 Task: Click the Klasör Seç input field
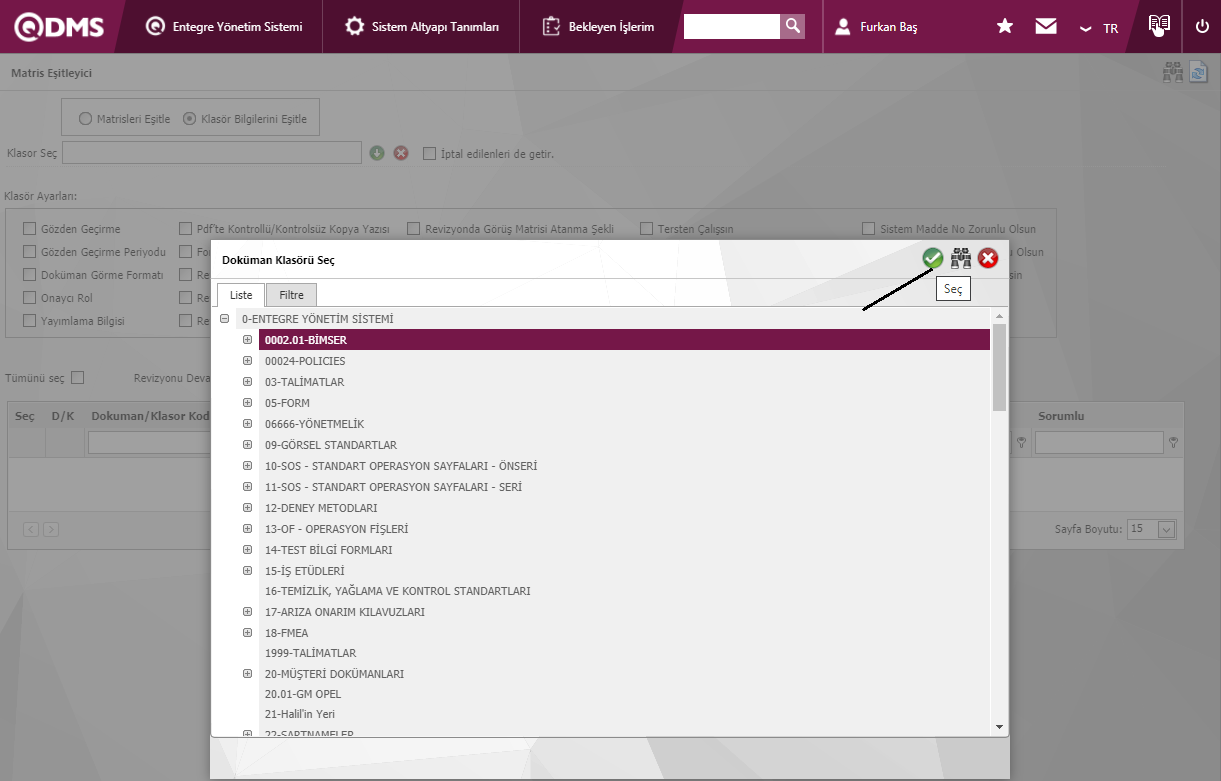point(212,152)
